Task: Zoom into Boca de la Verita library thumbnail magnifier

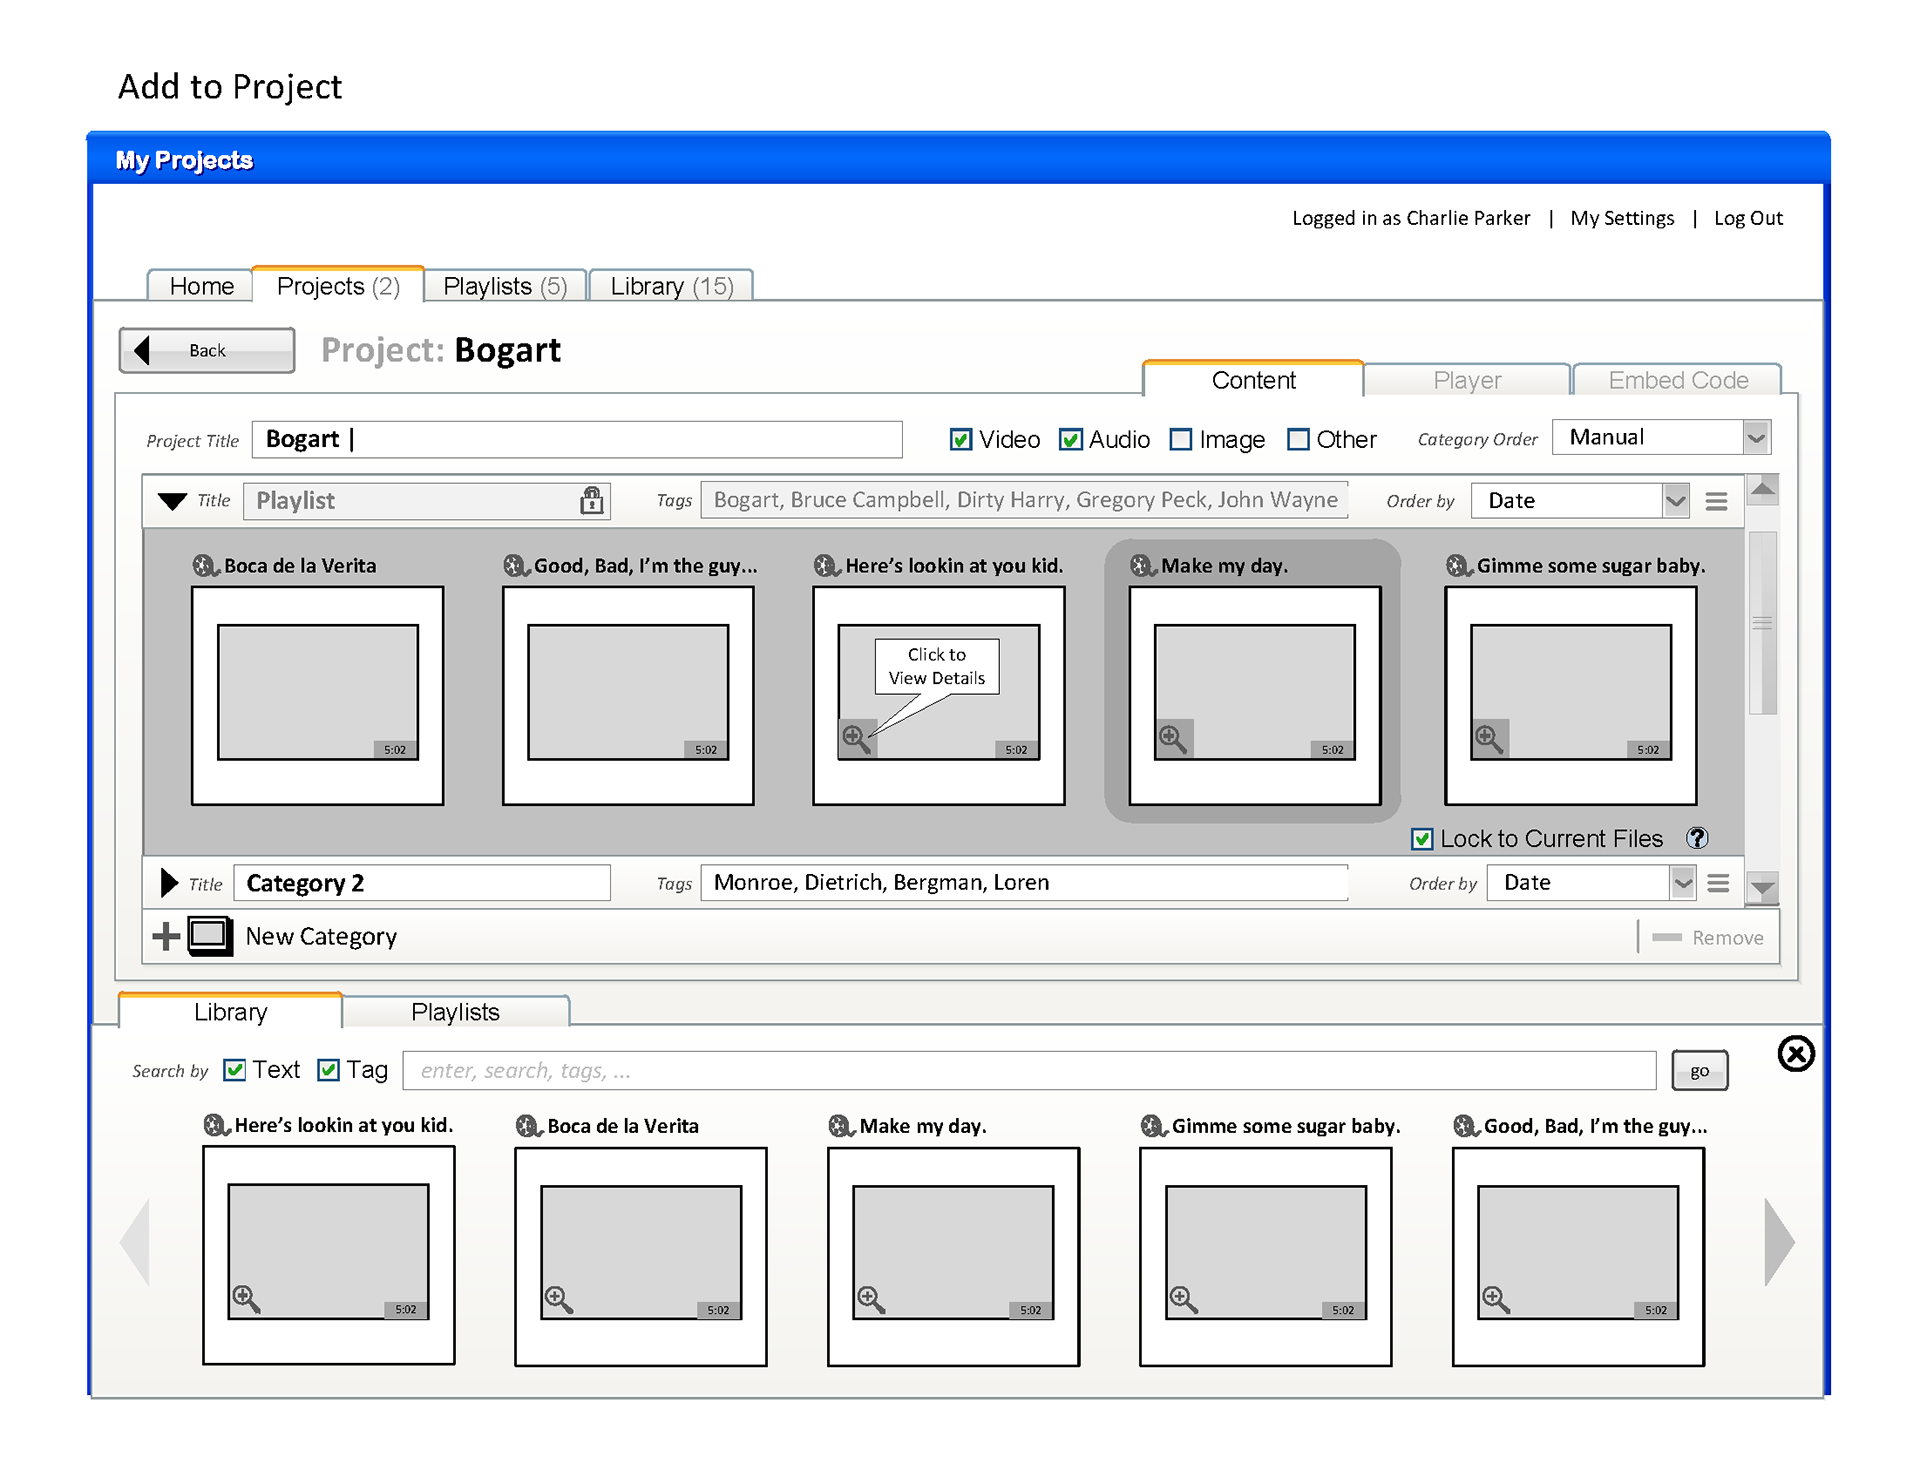Action: [x=558, y=1299]
